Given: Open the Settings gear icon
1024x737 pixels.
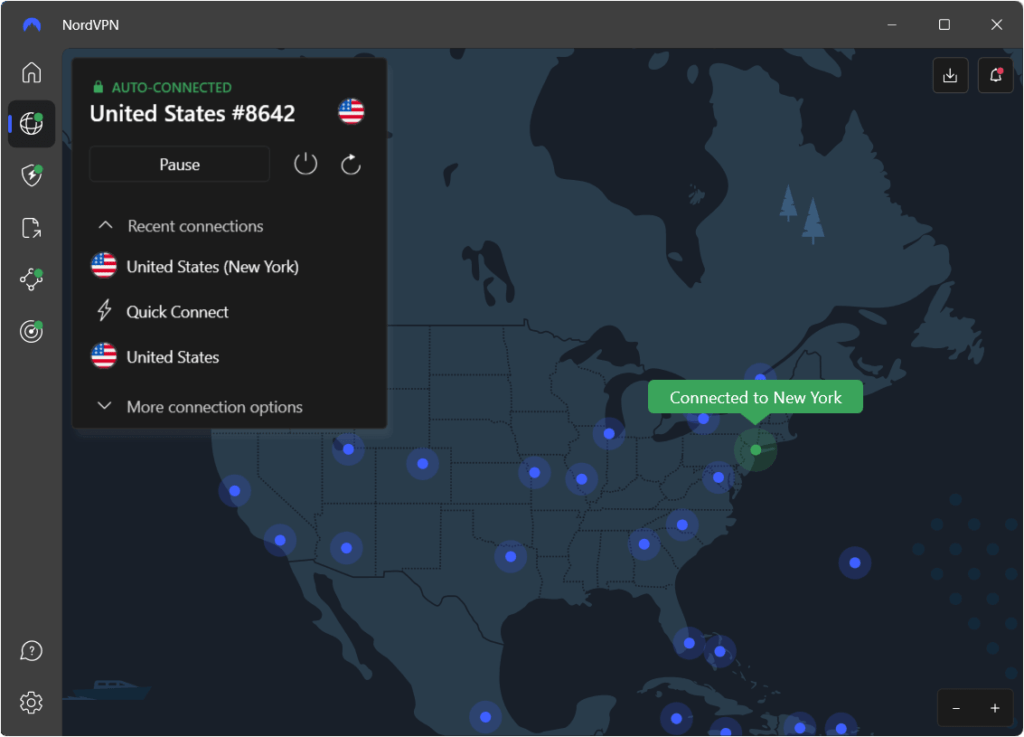Looking at the screenshot, I should click(31, 702).
